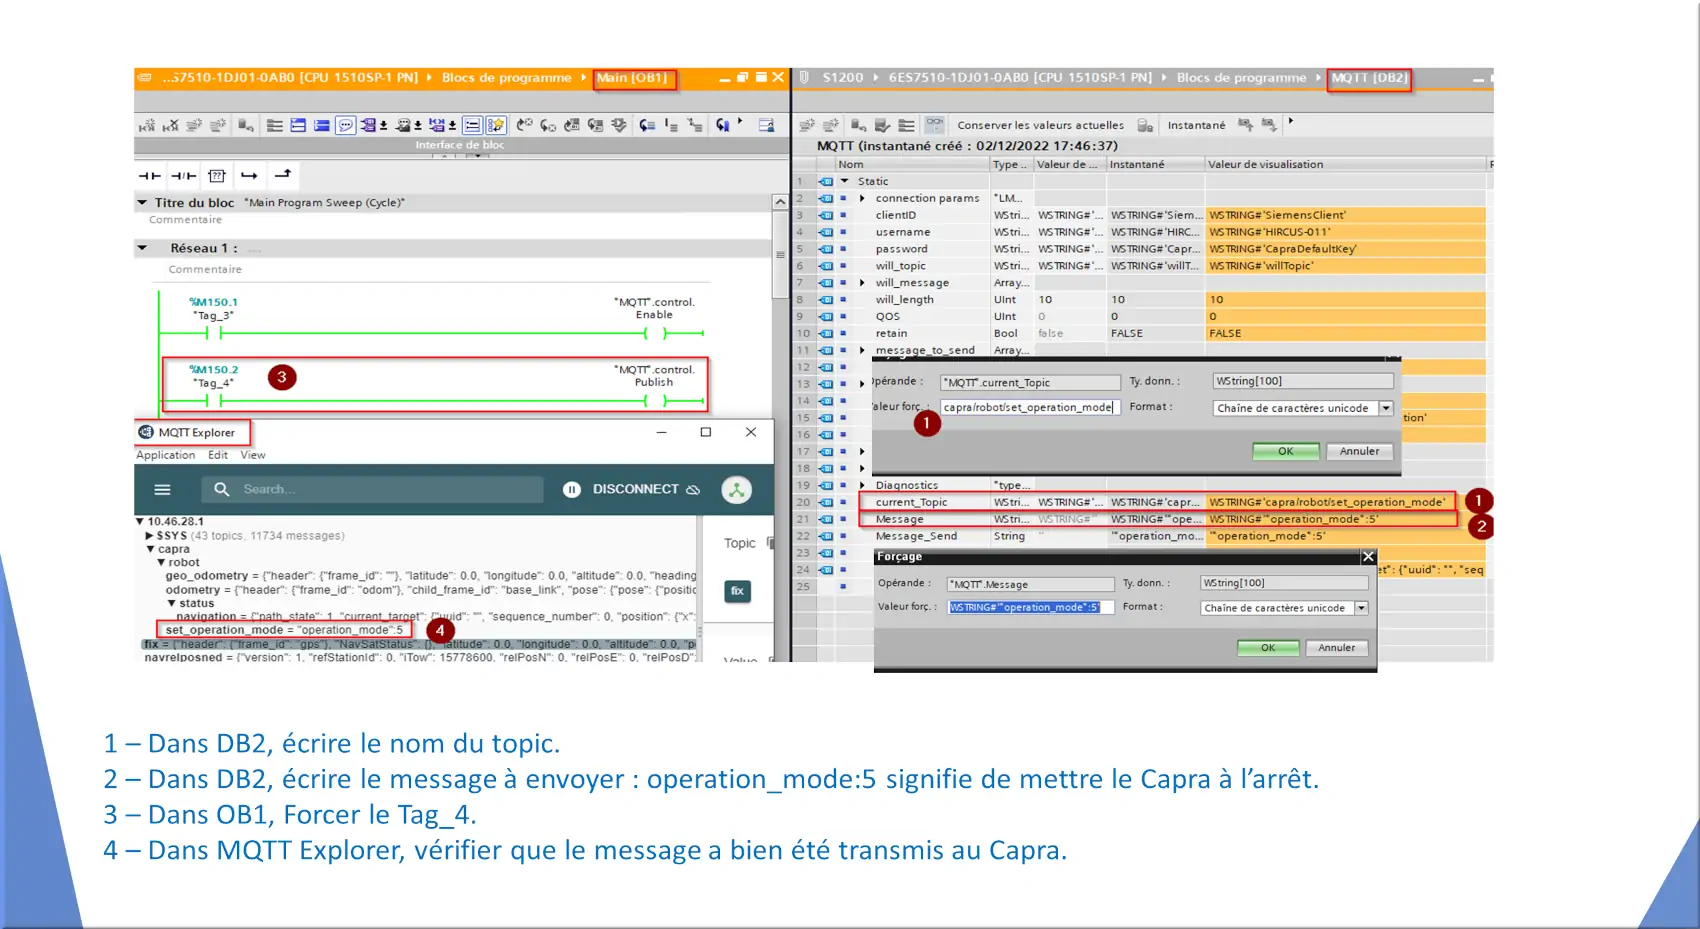Open a branch in the ladder editor
Screen dimensions: 1700x929
(x=249, y=175)
